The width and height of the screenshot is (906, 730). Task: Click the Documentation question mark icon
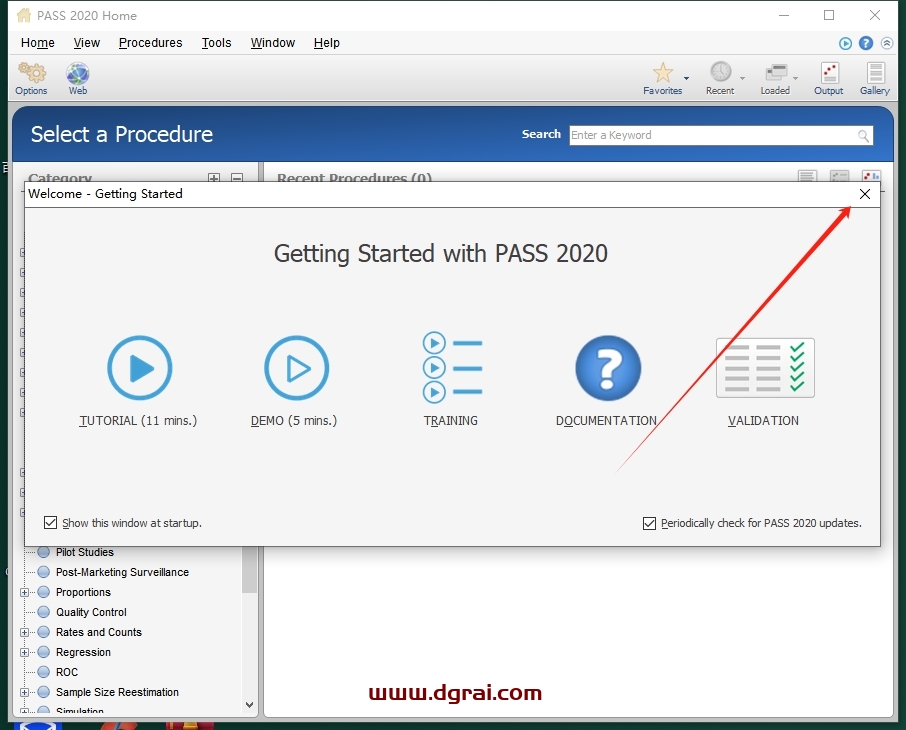coord(608,368)
